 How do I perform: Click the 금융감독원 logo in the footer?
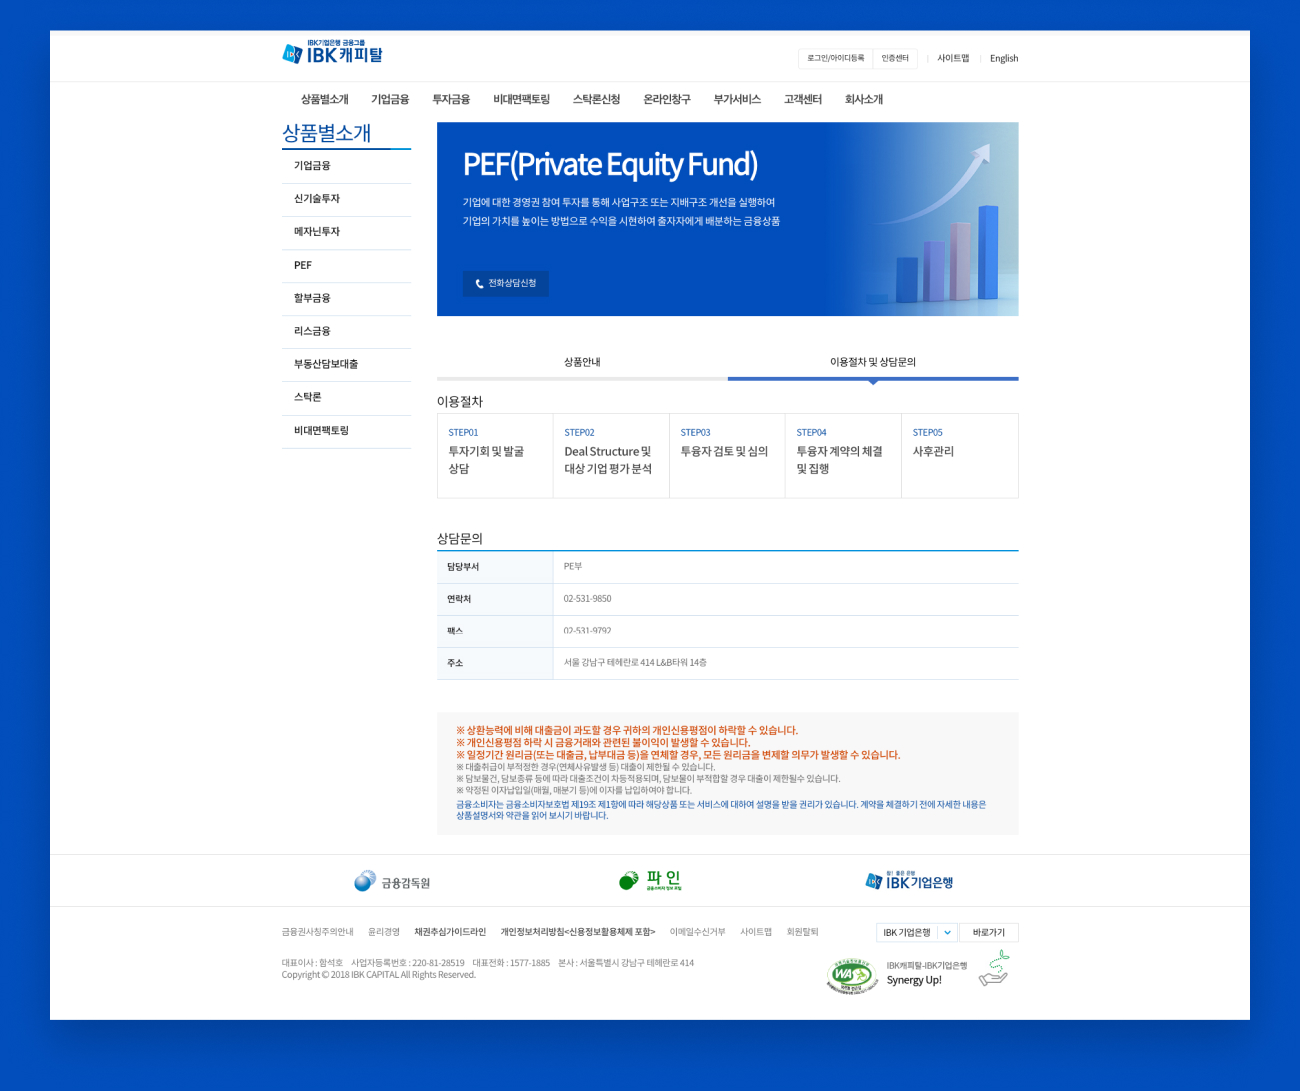pyautogui.click(x=392, y=882)
